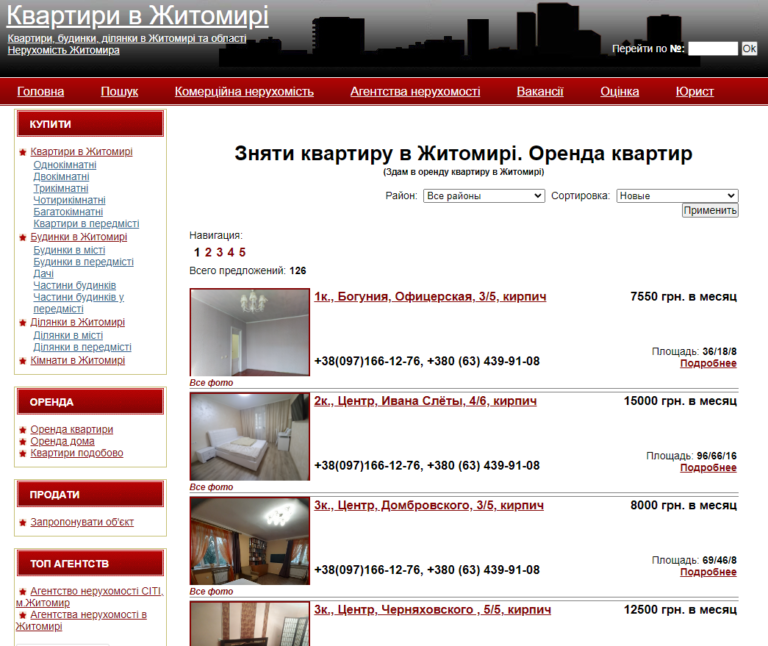Click the Ok button beside number field

coord(749,48)
